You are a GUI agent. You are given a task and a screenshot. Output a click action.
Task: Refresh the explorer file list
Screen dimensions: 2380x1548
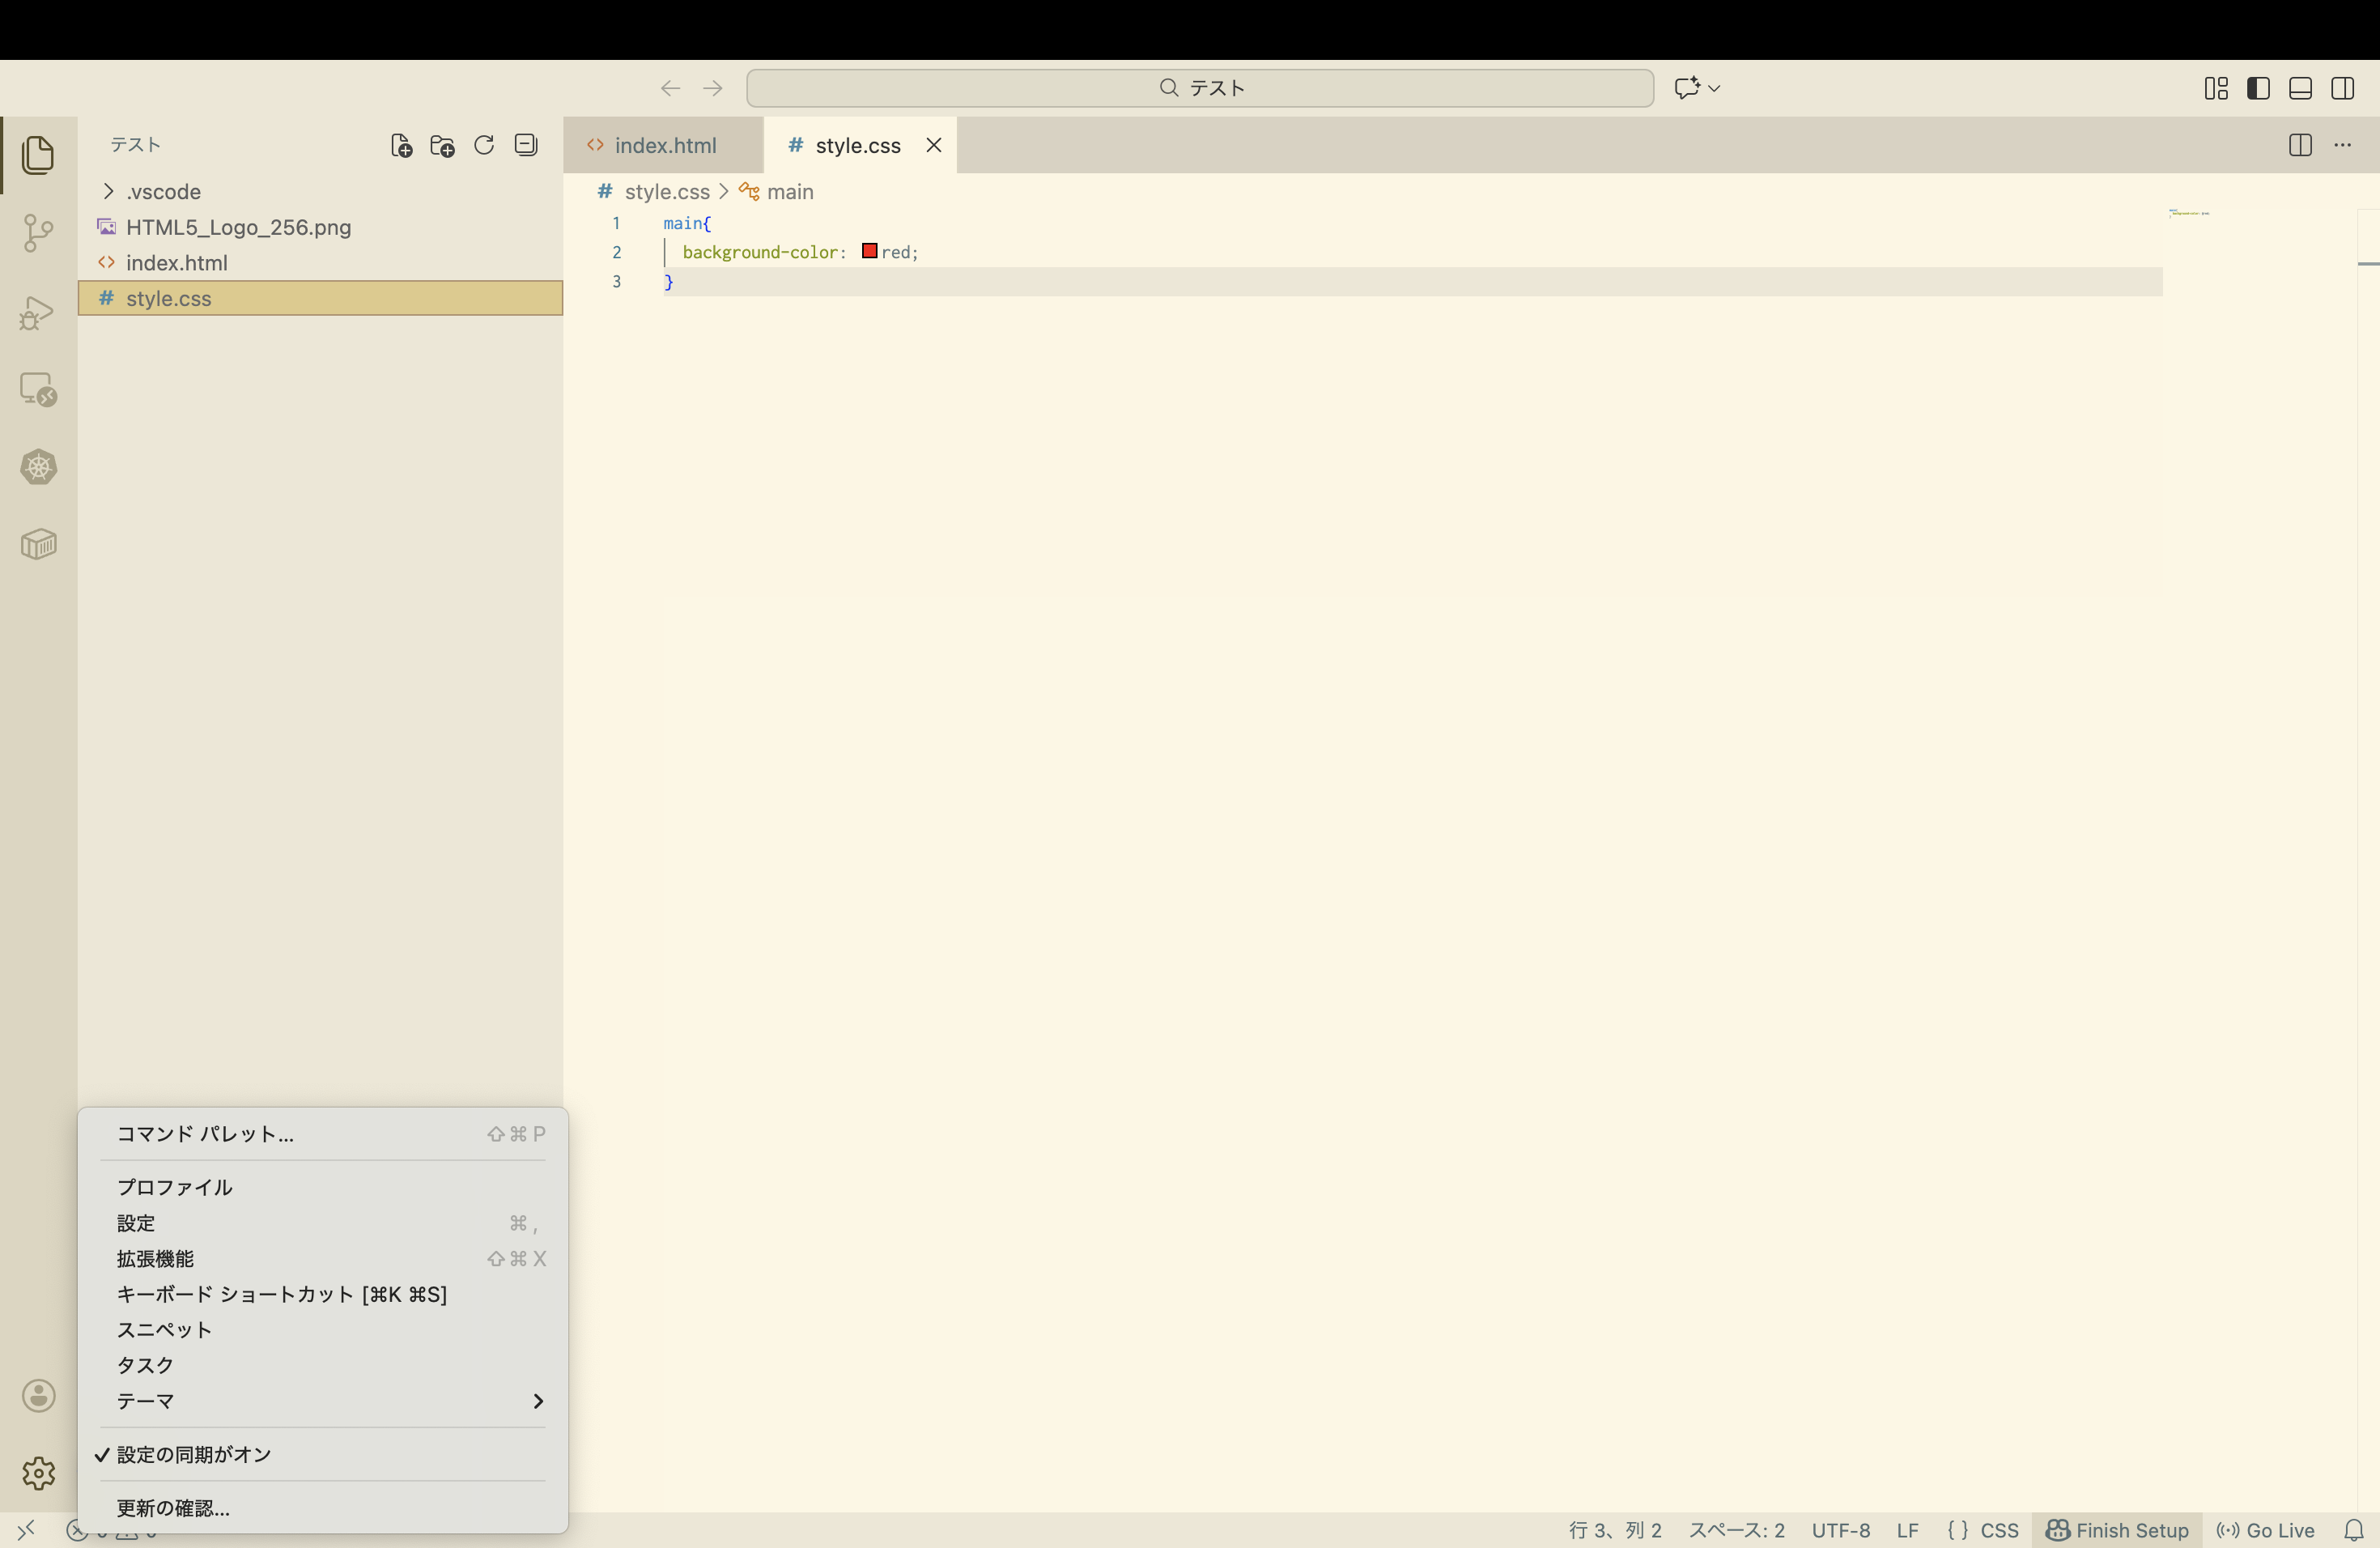[484, 146]
